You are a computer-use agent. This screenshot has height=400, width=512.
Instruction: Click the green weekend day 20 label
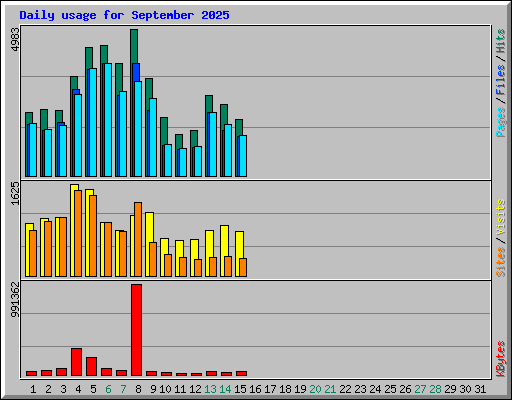(x=315, y=389)
